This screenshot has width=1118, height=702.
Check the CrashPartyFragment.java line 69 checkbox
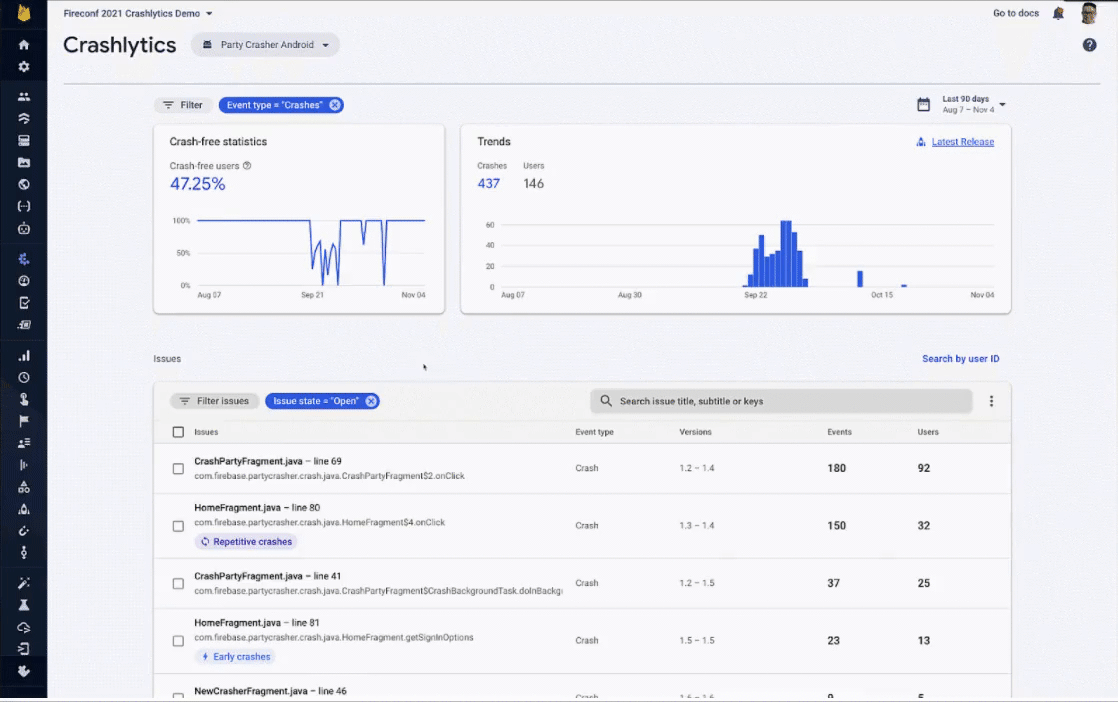(178, 469)
